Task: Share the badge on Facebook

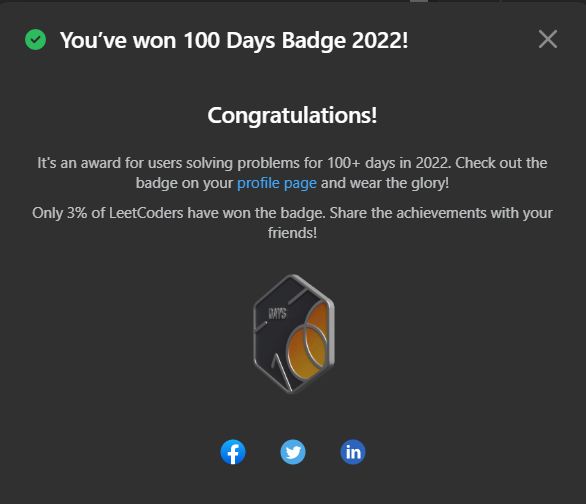Action: 233,452
